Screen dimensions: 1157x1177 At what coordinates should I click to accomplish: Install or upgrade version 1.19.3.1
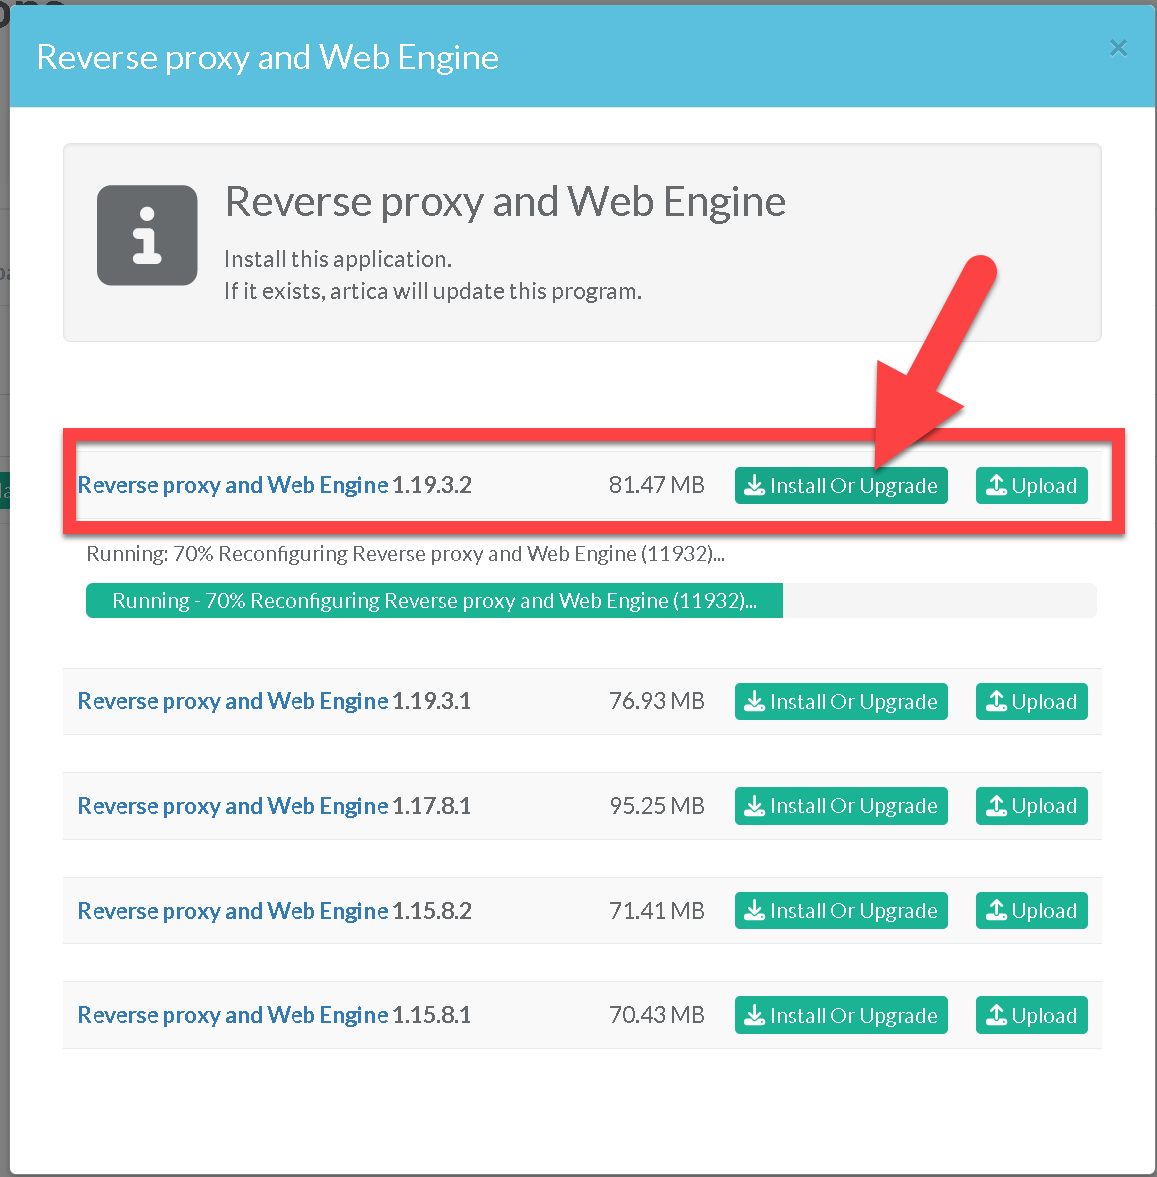841,702
